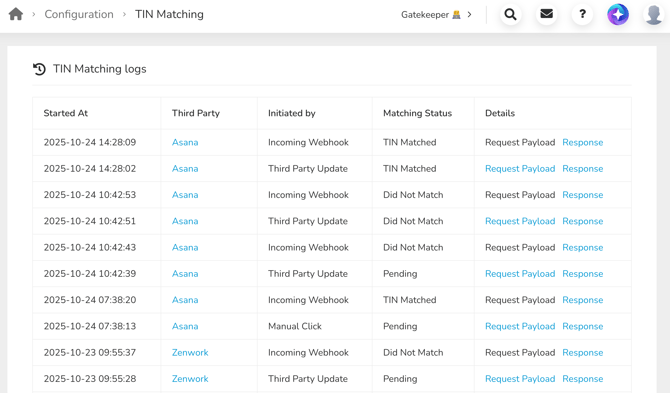Open Response for 09:55:28 Zenwork log
This screenshot has width=670, height=393.
click(x=582, y=379)
